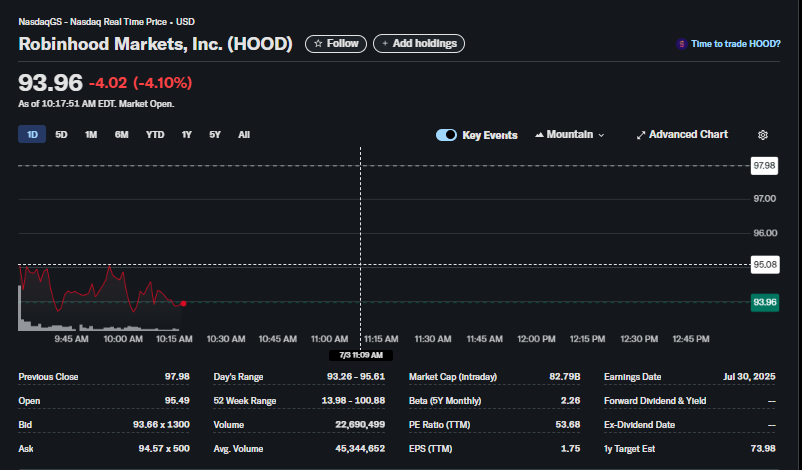Click the 95.08 crosshair price label

point(765,265)
